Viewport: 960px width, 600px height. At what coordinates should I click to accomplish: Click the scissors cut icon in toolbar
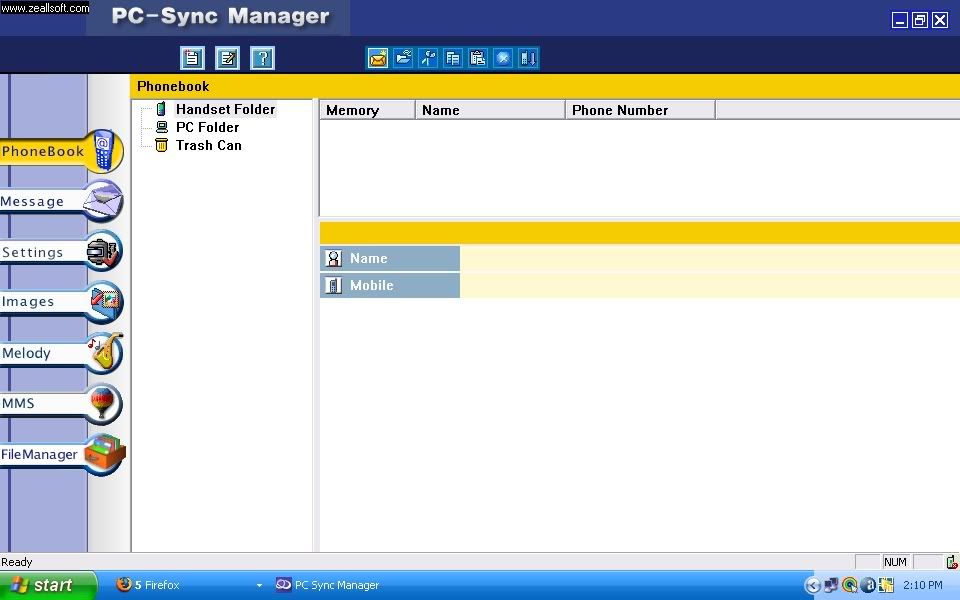click(x=428, y=58)
